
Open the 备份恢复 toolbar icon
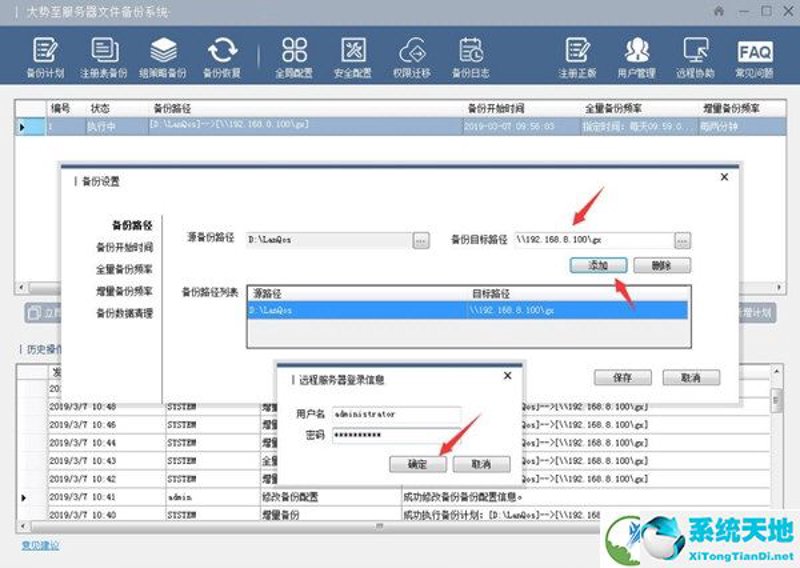click(x=222, y=58)
